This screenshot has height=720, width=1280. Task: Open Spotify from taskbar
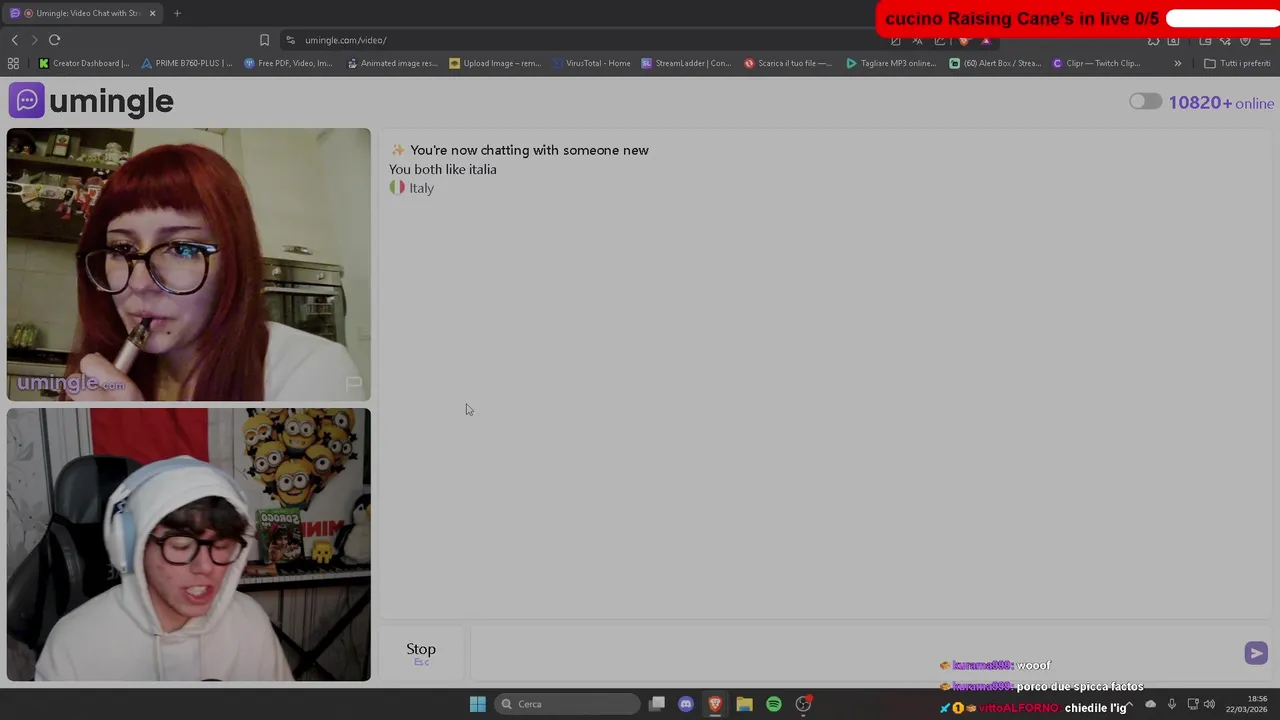[x=774, y=704]
